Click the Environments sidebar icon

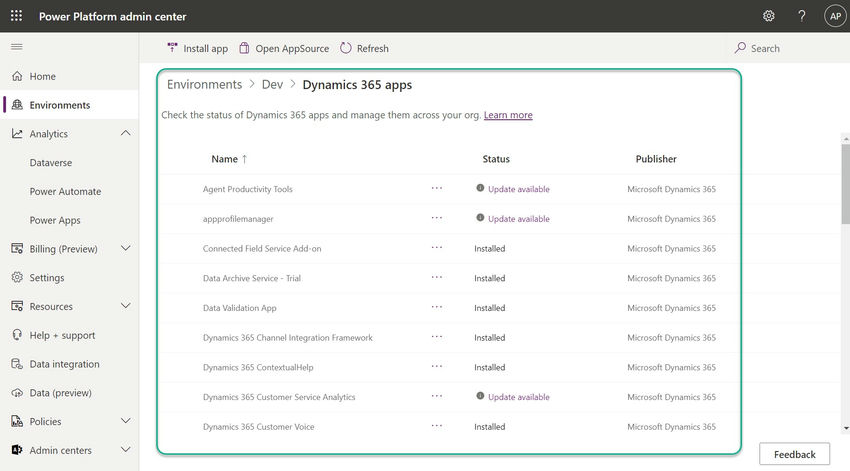[x=17, y=105]
